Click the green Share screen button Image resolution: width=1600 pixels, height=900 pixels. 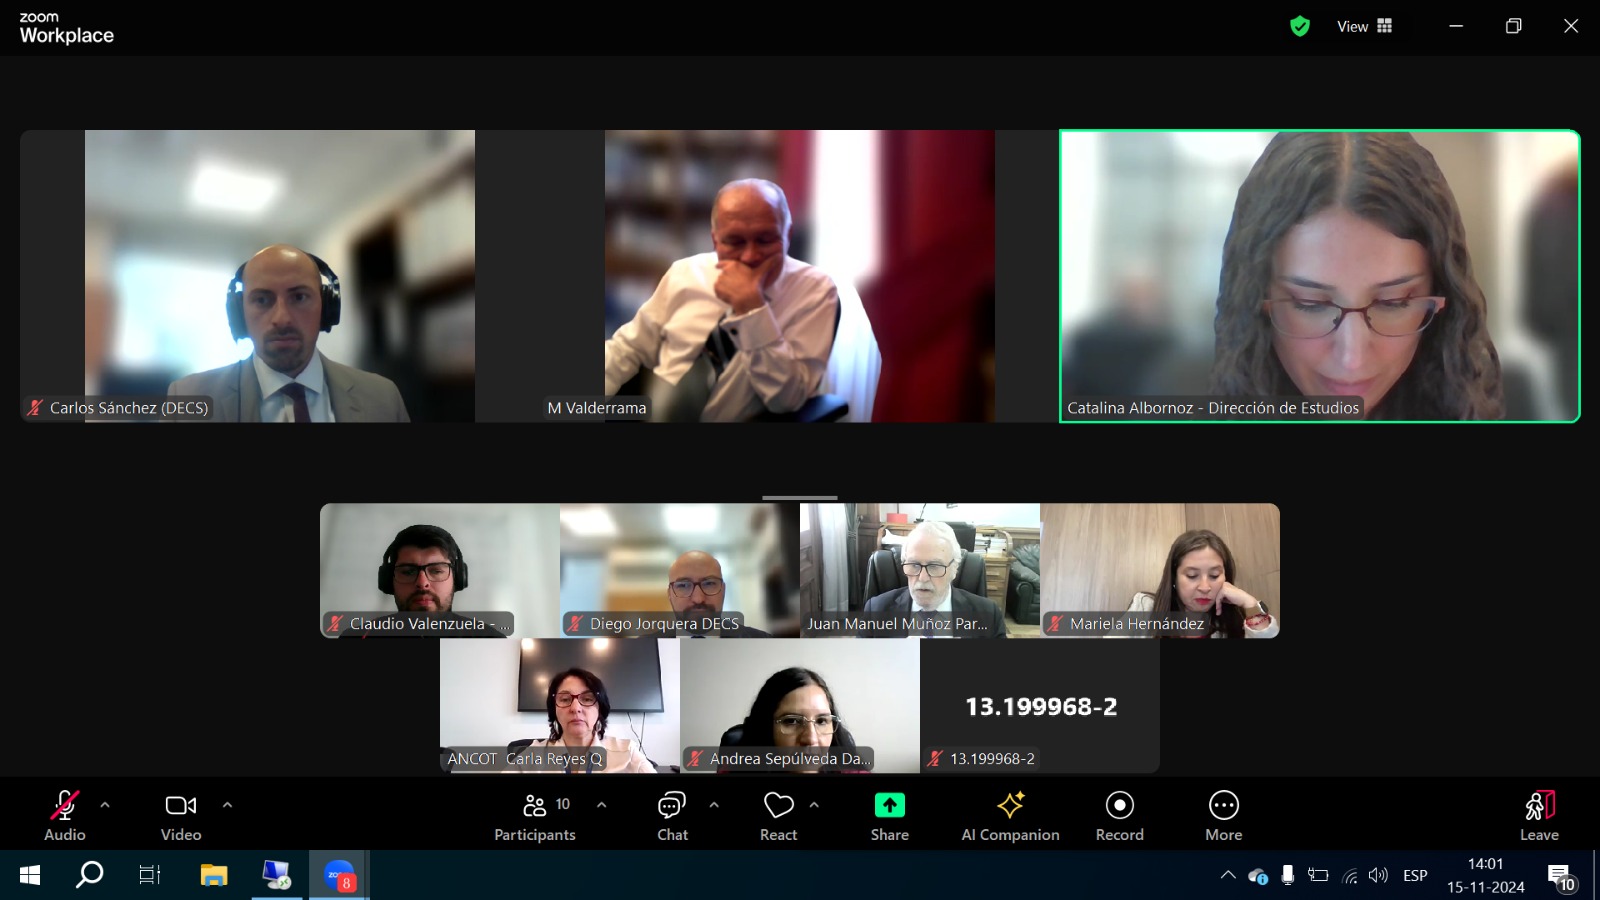[889, 815]
